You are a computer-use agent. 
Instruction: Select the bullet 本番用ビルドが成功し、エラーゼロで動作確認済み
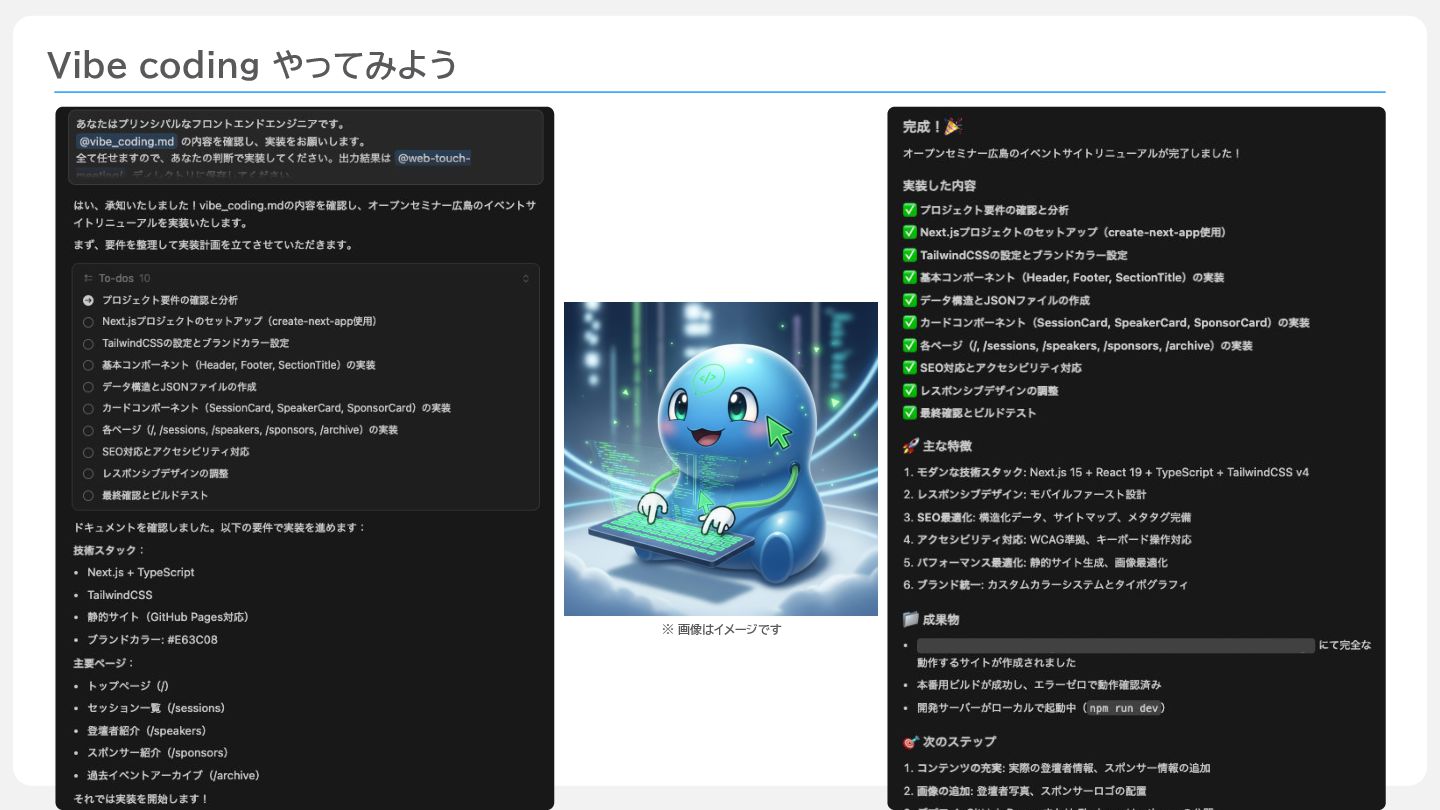tap(1039, 686)
